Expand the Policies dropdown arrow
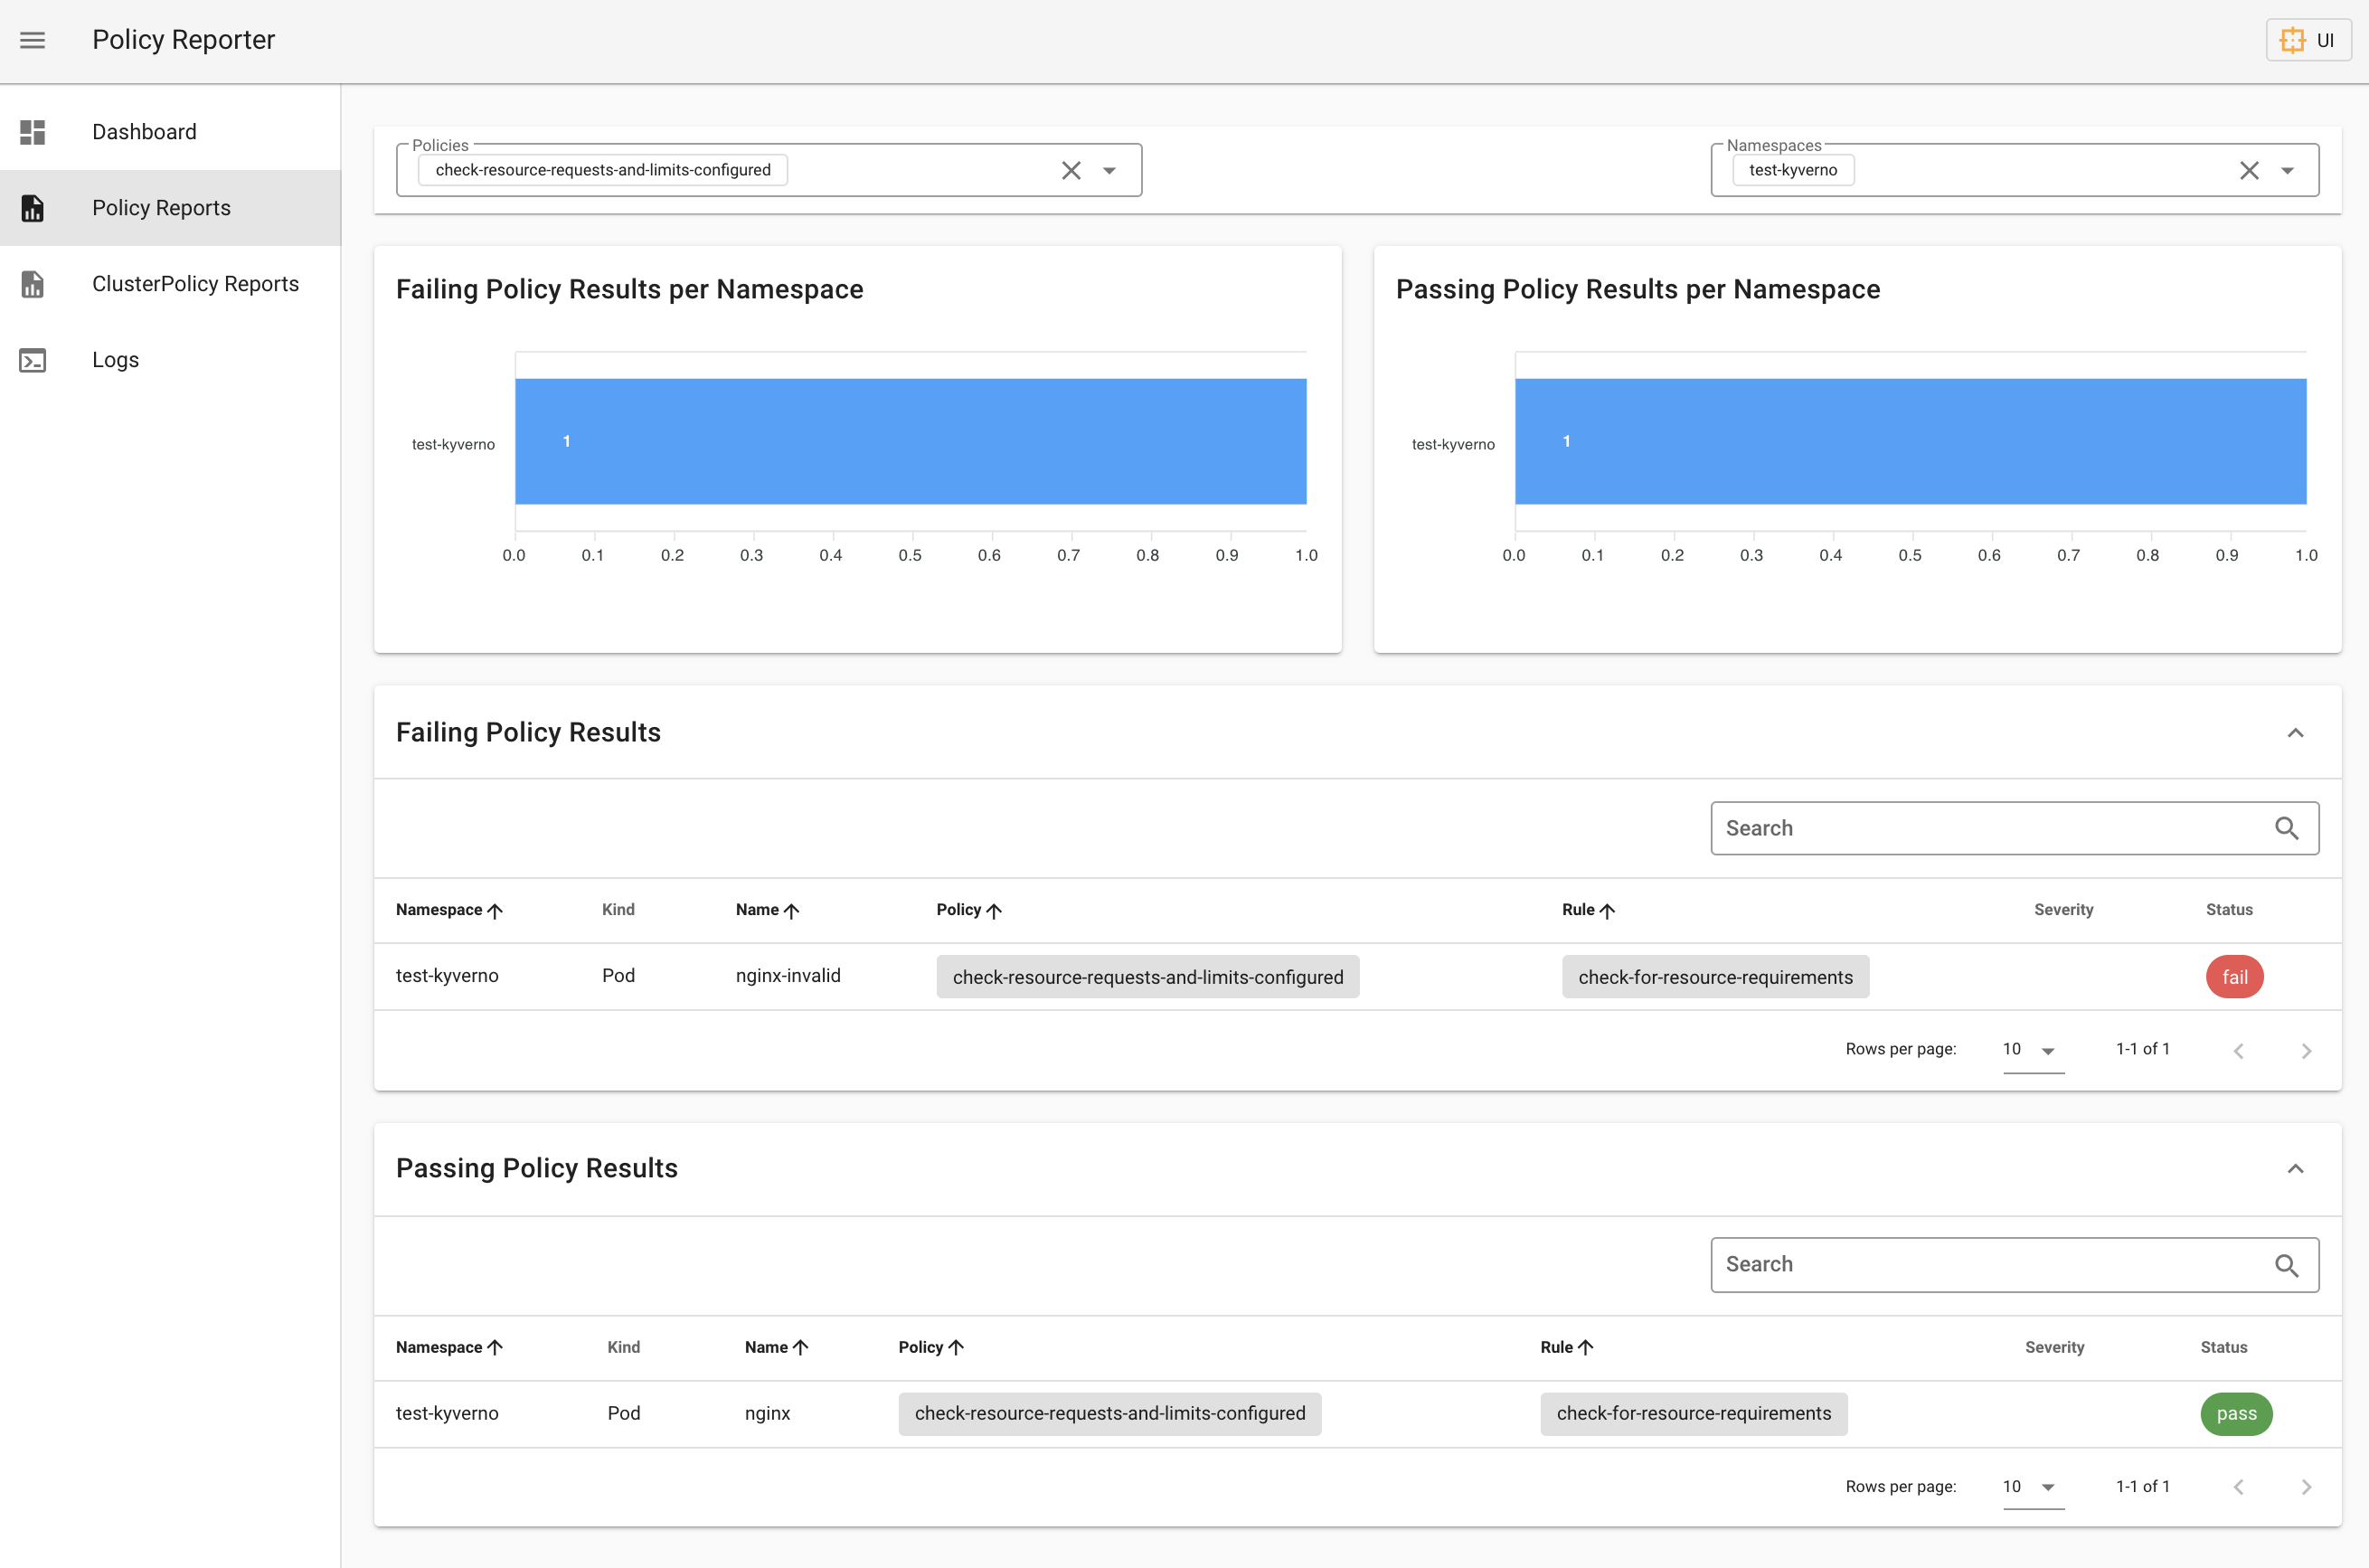 tap(1109, 170)
